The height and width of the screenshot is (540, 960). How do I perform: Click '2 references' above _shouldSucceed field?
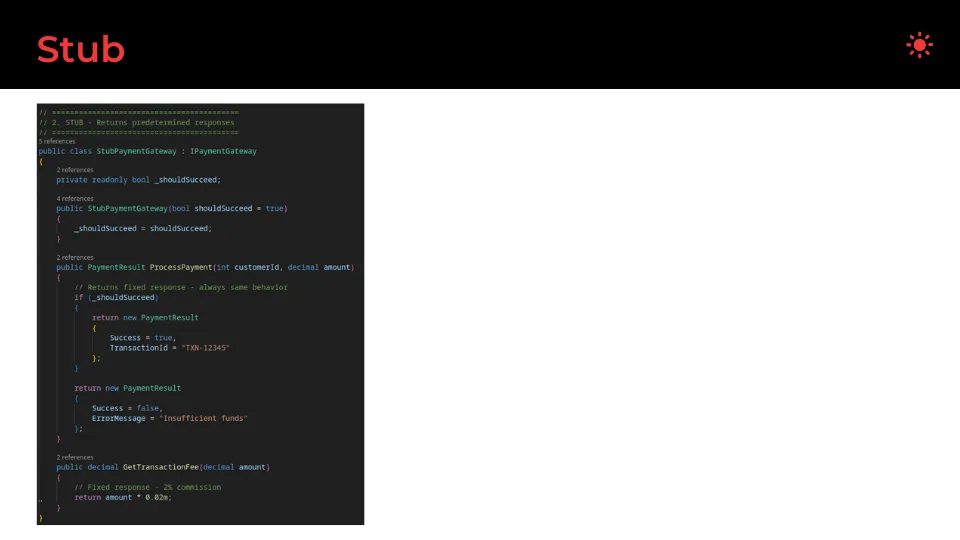pyautogui.click(x=75, y=170)
